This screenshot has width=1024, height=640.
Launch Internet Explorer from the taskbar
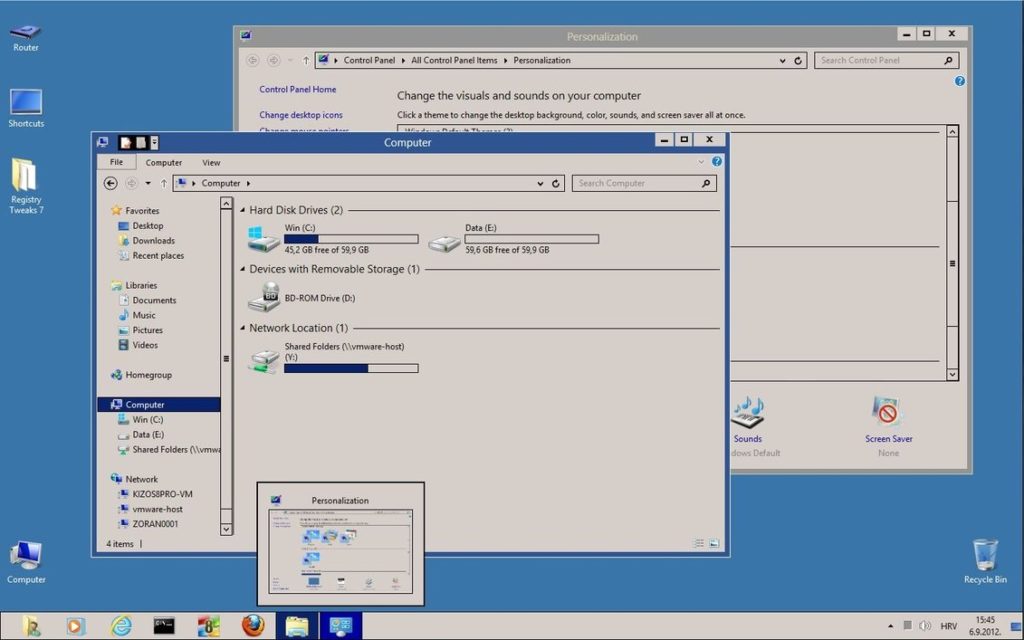click(x=121, y=625)
